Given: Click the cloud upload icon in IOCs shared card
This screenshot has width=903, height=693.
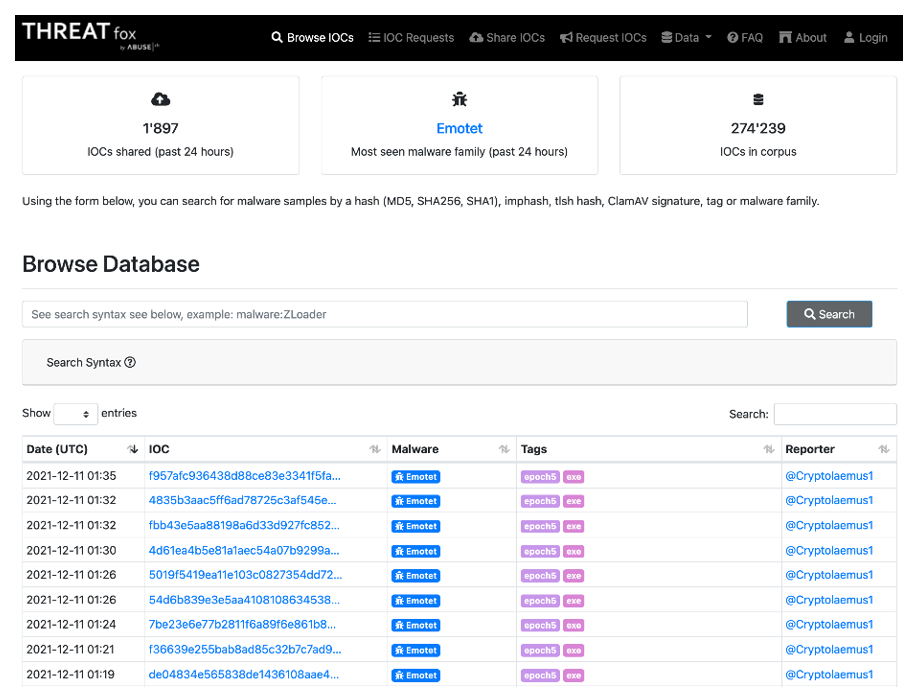Looking at the screenshot, I should (x=161, y=100).
